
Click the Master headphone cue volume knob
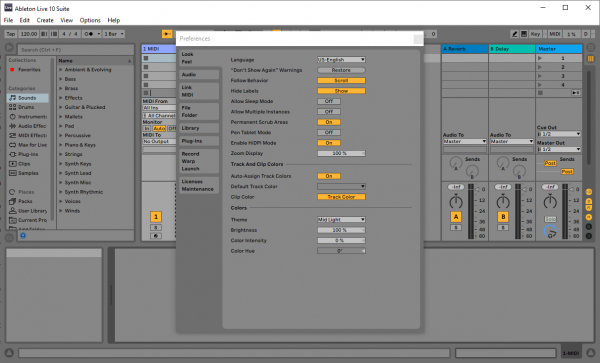coord(550,231)
